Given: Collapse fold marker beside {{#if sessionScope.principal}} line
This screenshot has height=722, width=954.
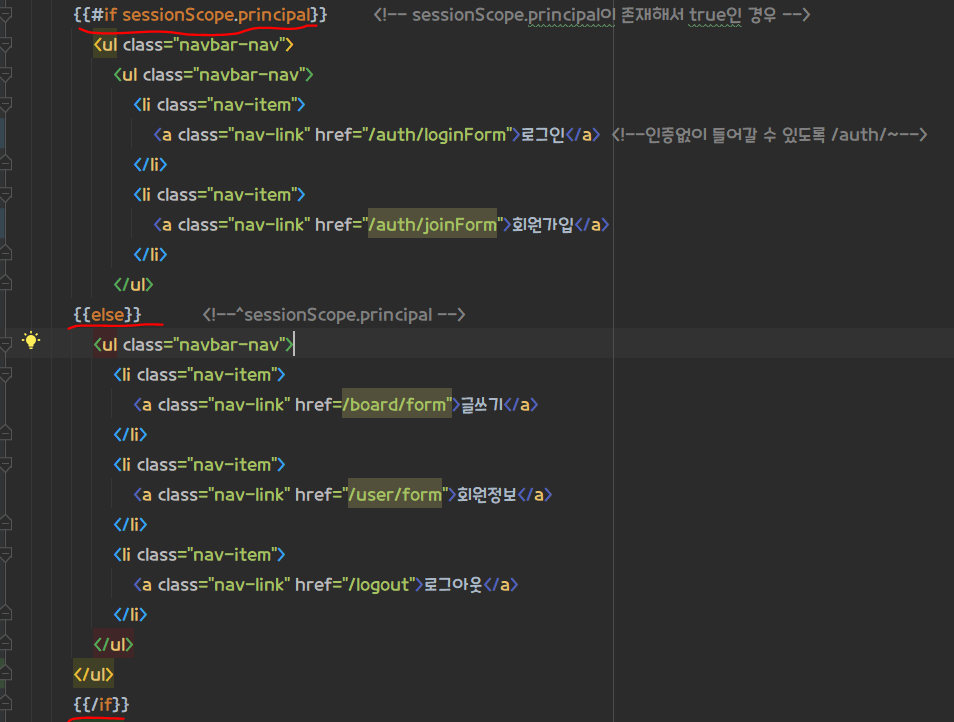Looking at the screenshot, I should [x=5, y=15].
